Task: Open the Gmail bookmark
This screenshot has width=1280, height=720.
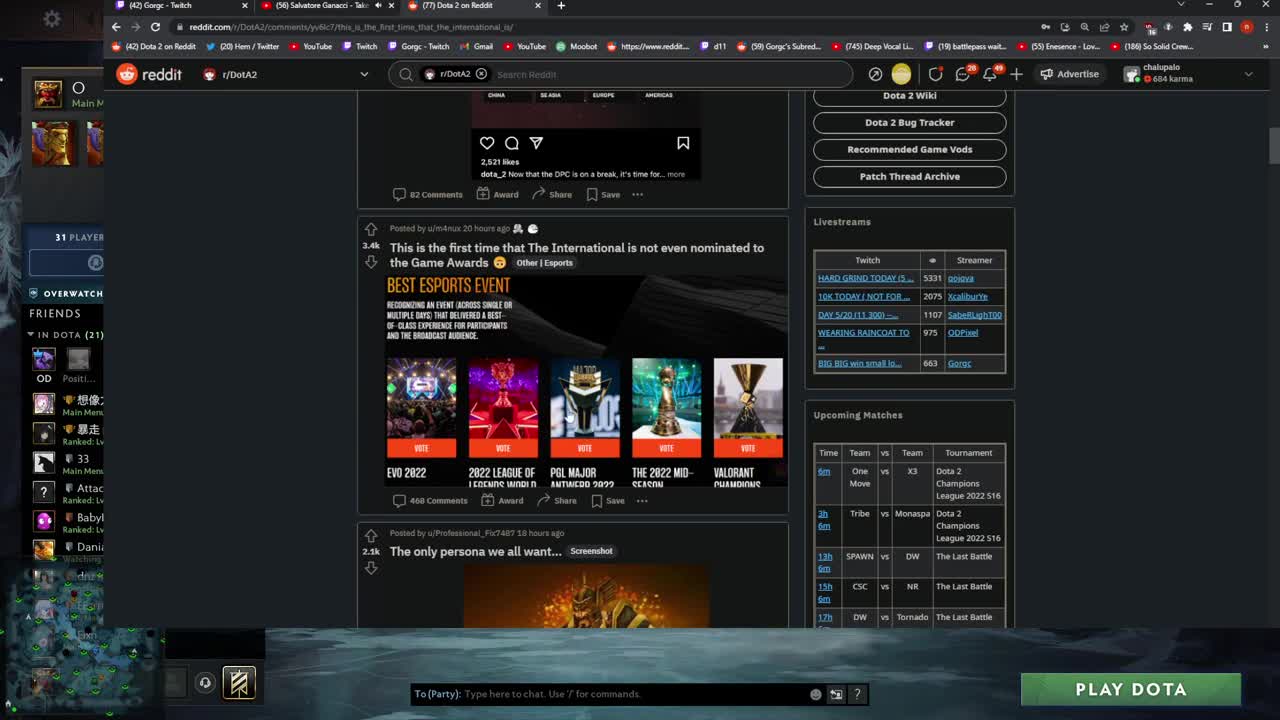Action: click(x=476, y=46)
